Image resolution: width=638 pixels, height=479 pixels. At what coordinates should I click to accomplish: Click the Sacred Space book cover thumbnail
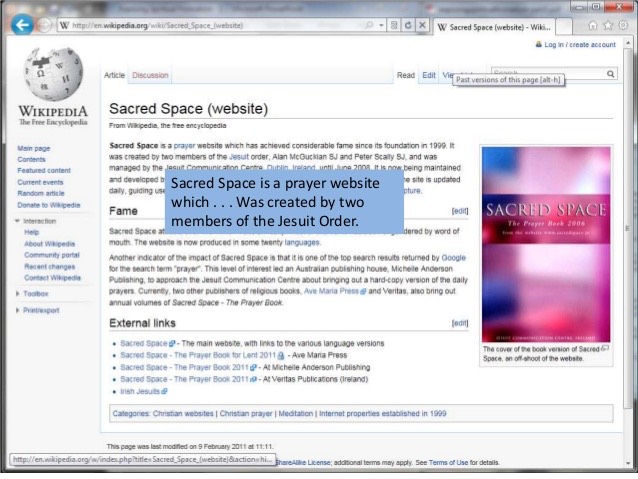(546, 245)
